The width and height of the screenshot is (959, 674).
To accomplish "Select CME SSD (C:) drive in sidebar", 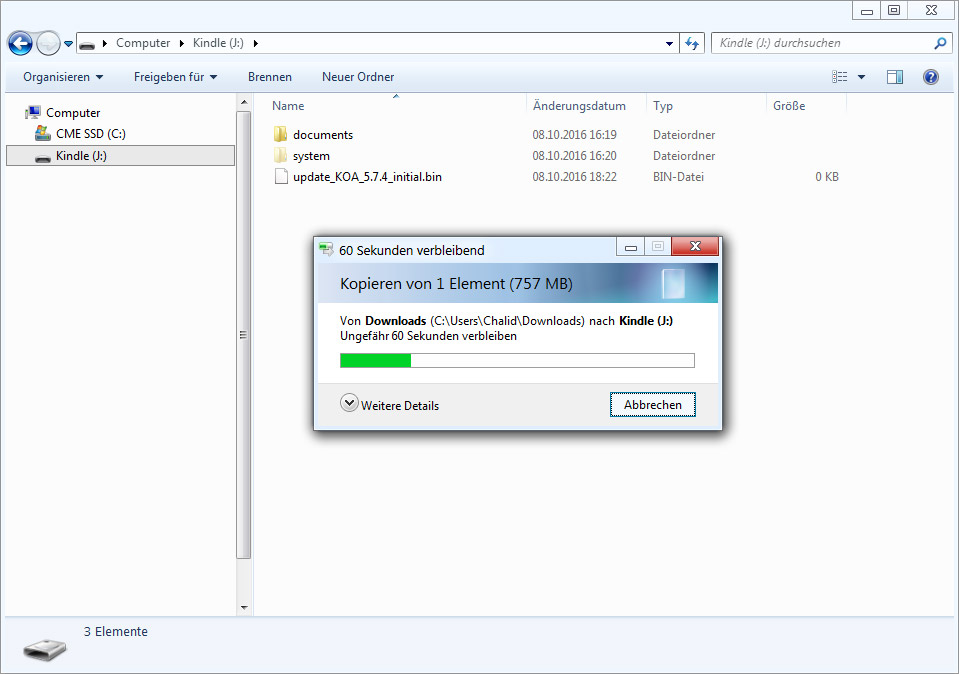I will coord(90,134).
